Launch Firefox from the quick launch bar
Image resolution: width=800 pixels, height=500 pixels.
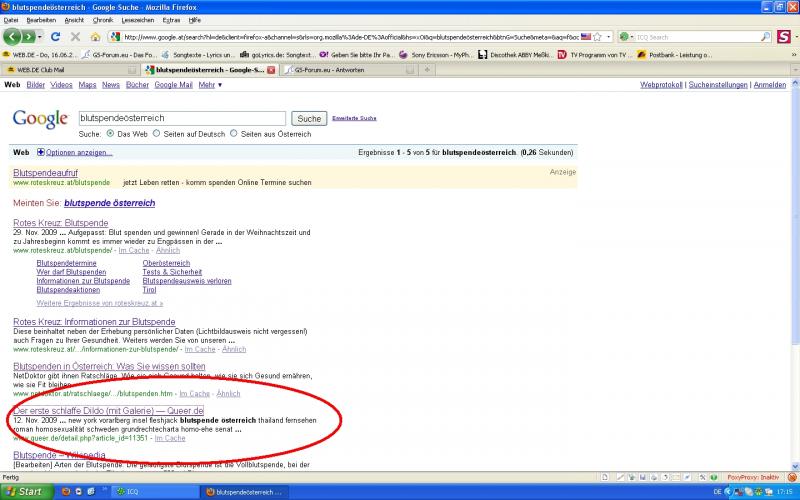pyautogui.click(x=66, y=492)
